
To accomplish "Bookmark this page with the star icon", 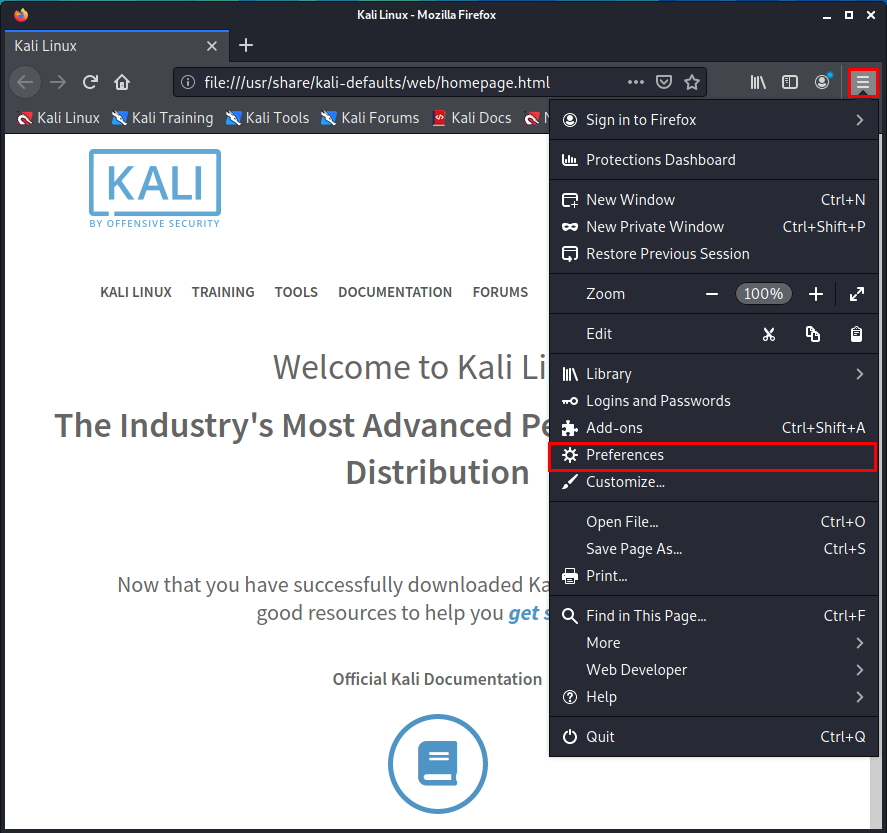I will [692, 83].
